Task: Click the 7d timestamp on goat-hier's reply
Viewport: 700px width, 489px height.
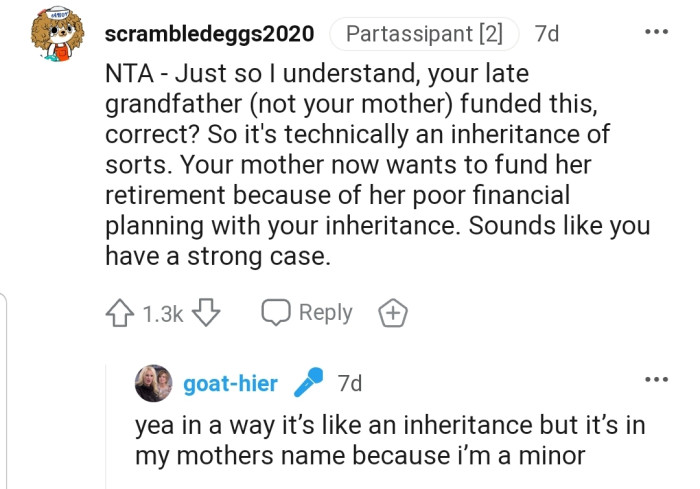Action: 350,383
